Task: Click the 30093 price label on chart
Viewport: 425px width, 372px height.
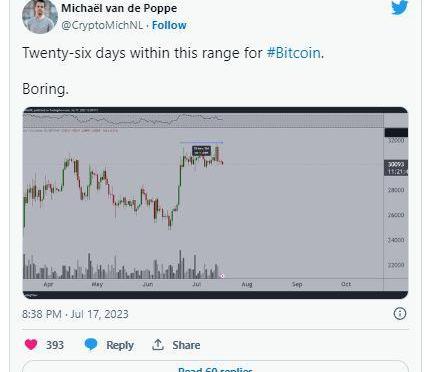Action: click(x=396, y=164)
